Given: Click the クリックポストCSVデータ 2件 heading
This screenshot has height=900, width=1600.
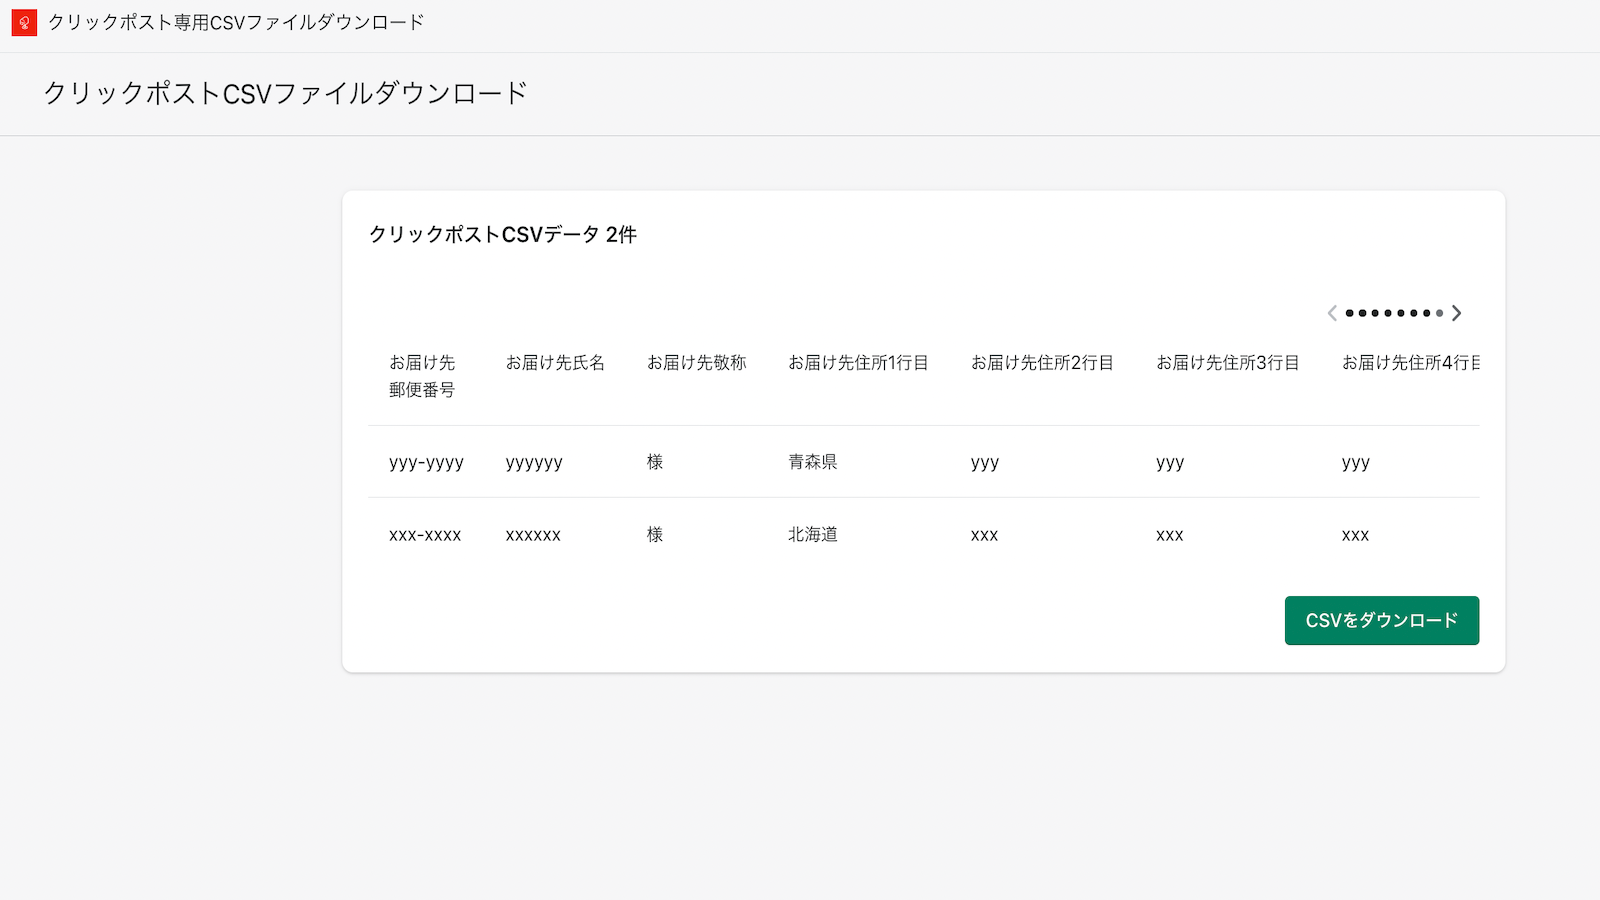Looking at the screenshot, I should pyautogui.click(x=503, y=235).
